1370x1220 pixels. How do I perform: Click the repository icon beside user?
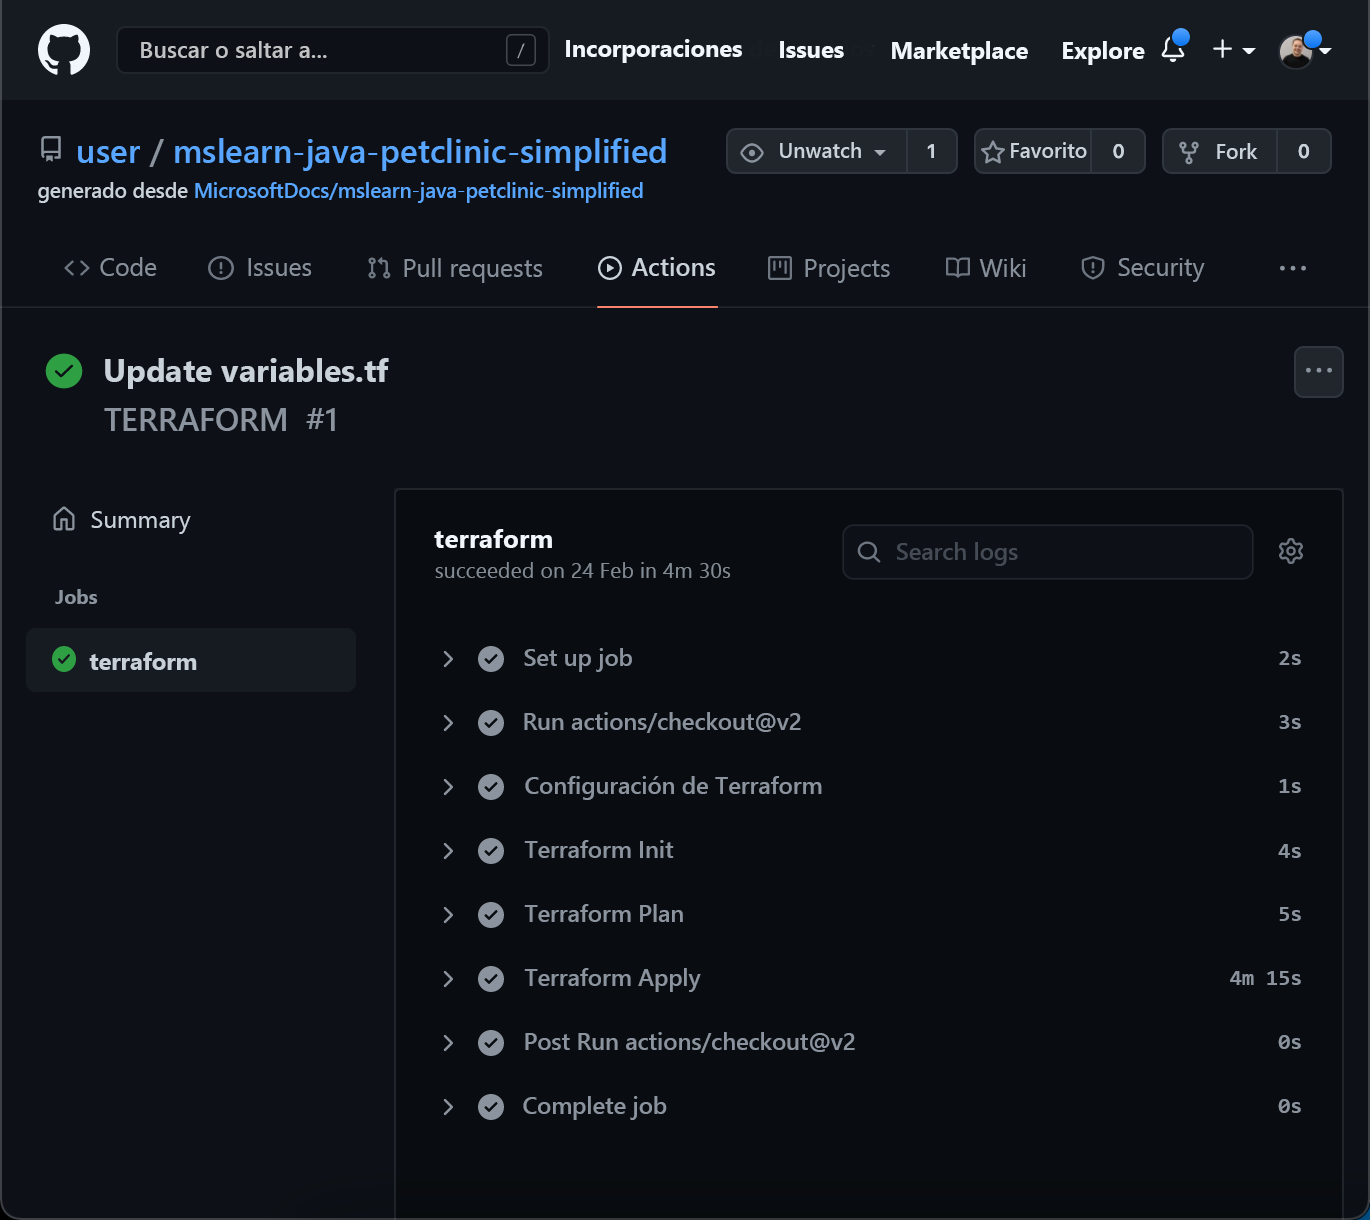coord(51,150)
